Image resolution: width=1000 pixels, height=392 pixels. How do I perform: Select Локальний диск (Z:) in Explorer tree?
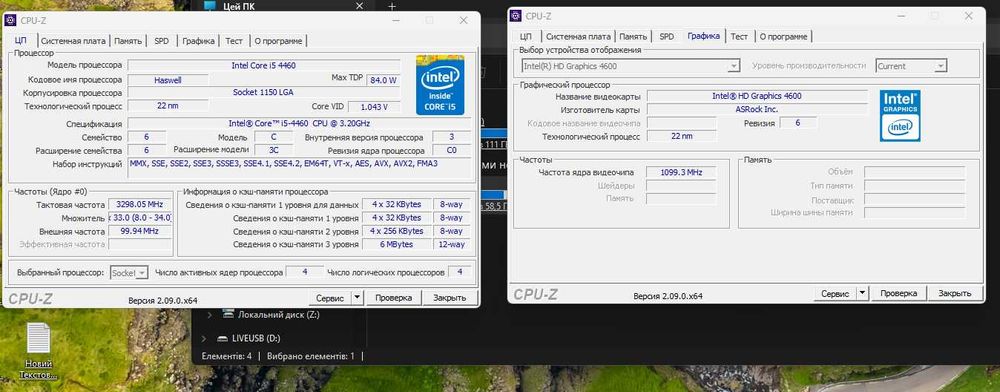tap(279, 314)
